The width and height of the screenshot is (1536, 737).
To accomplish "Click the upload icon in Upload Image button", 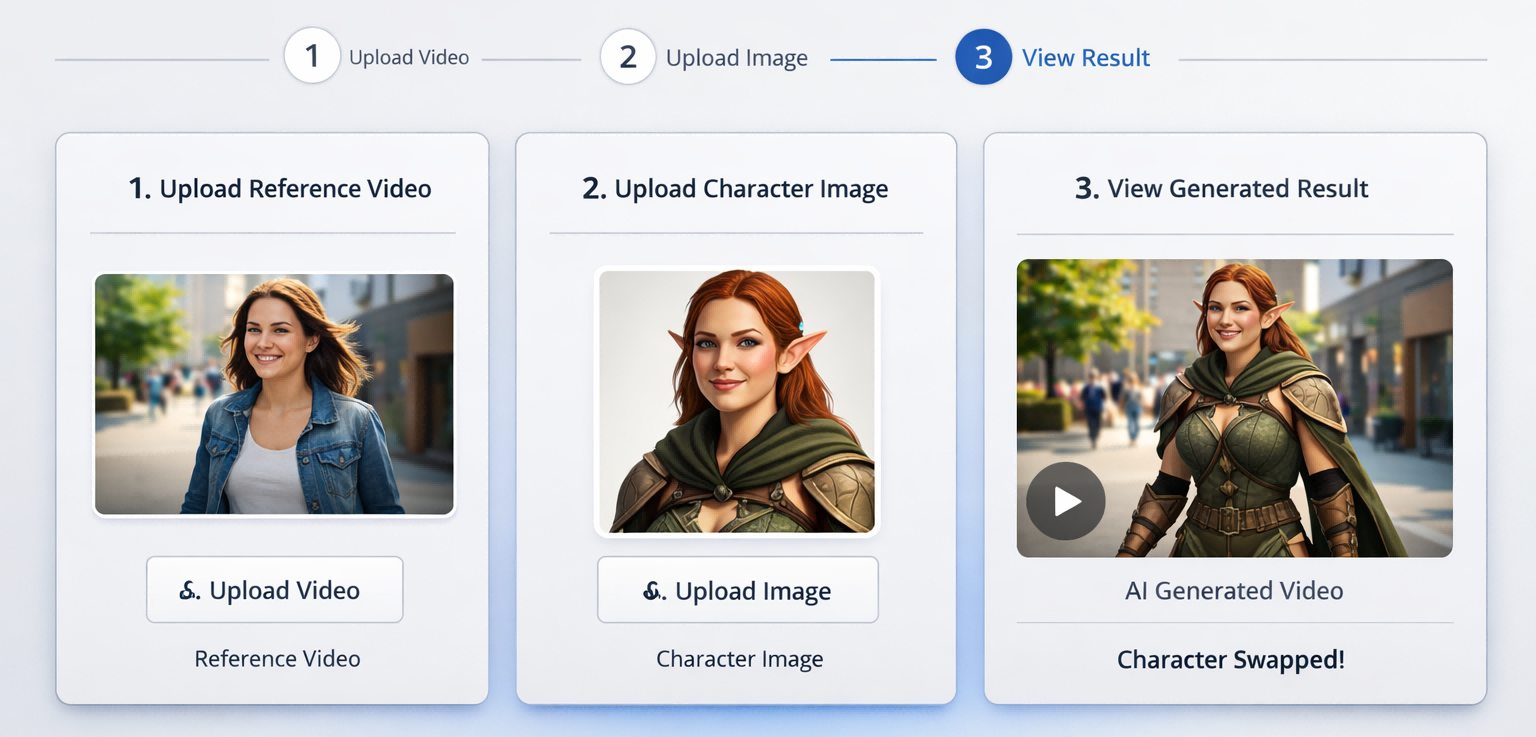I will 654,591.
